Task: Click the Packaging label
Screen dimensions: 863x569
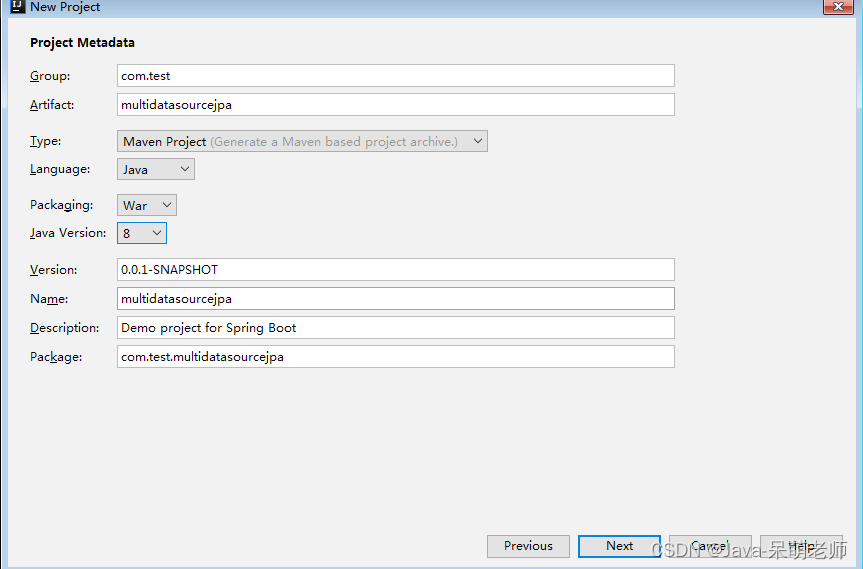Action: [62, 205]
